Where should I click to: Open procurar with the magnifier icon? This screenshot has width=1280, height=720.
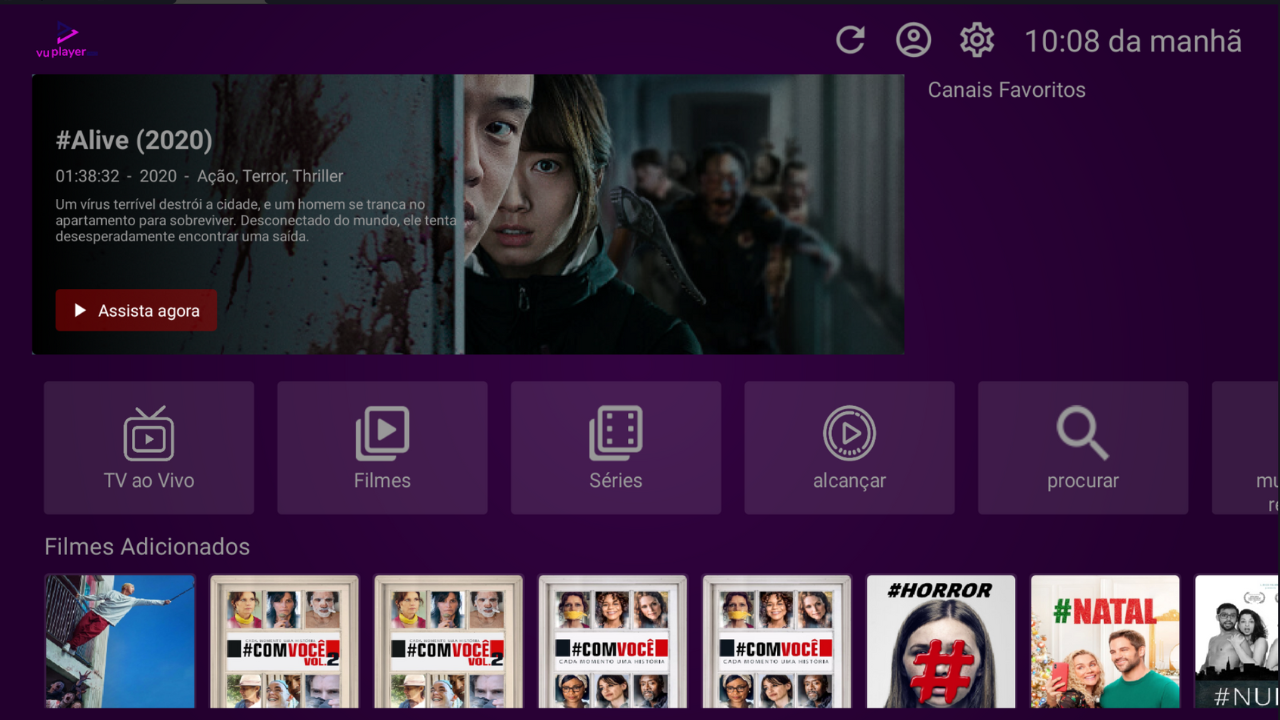[1083, 447]
